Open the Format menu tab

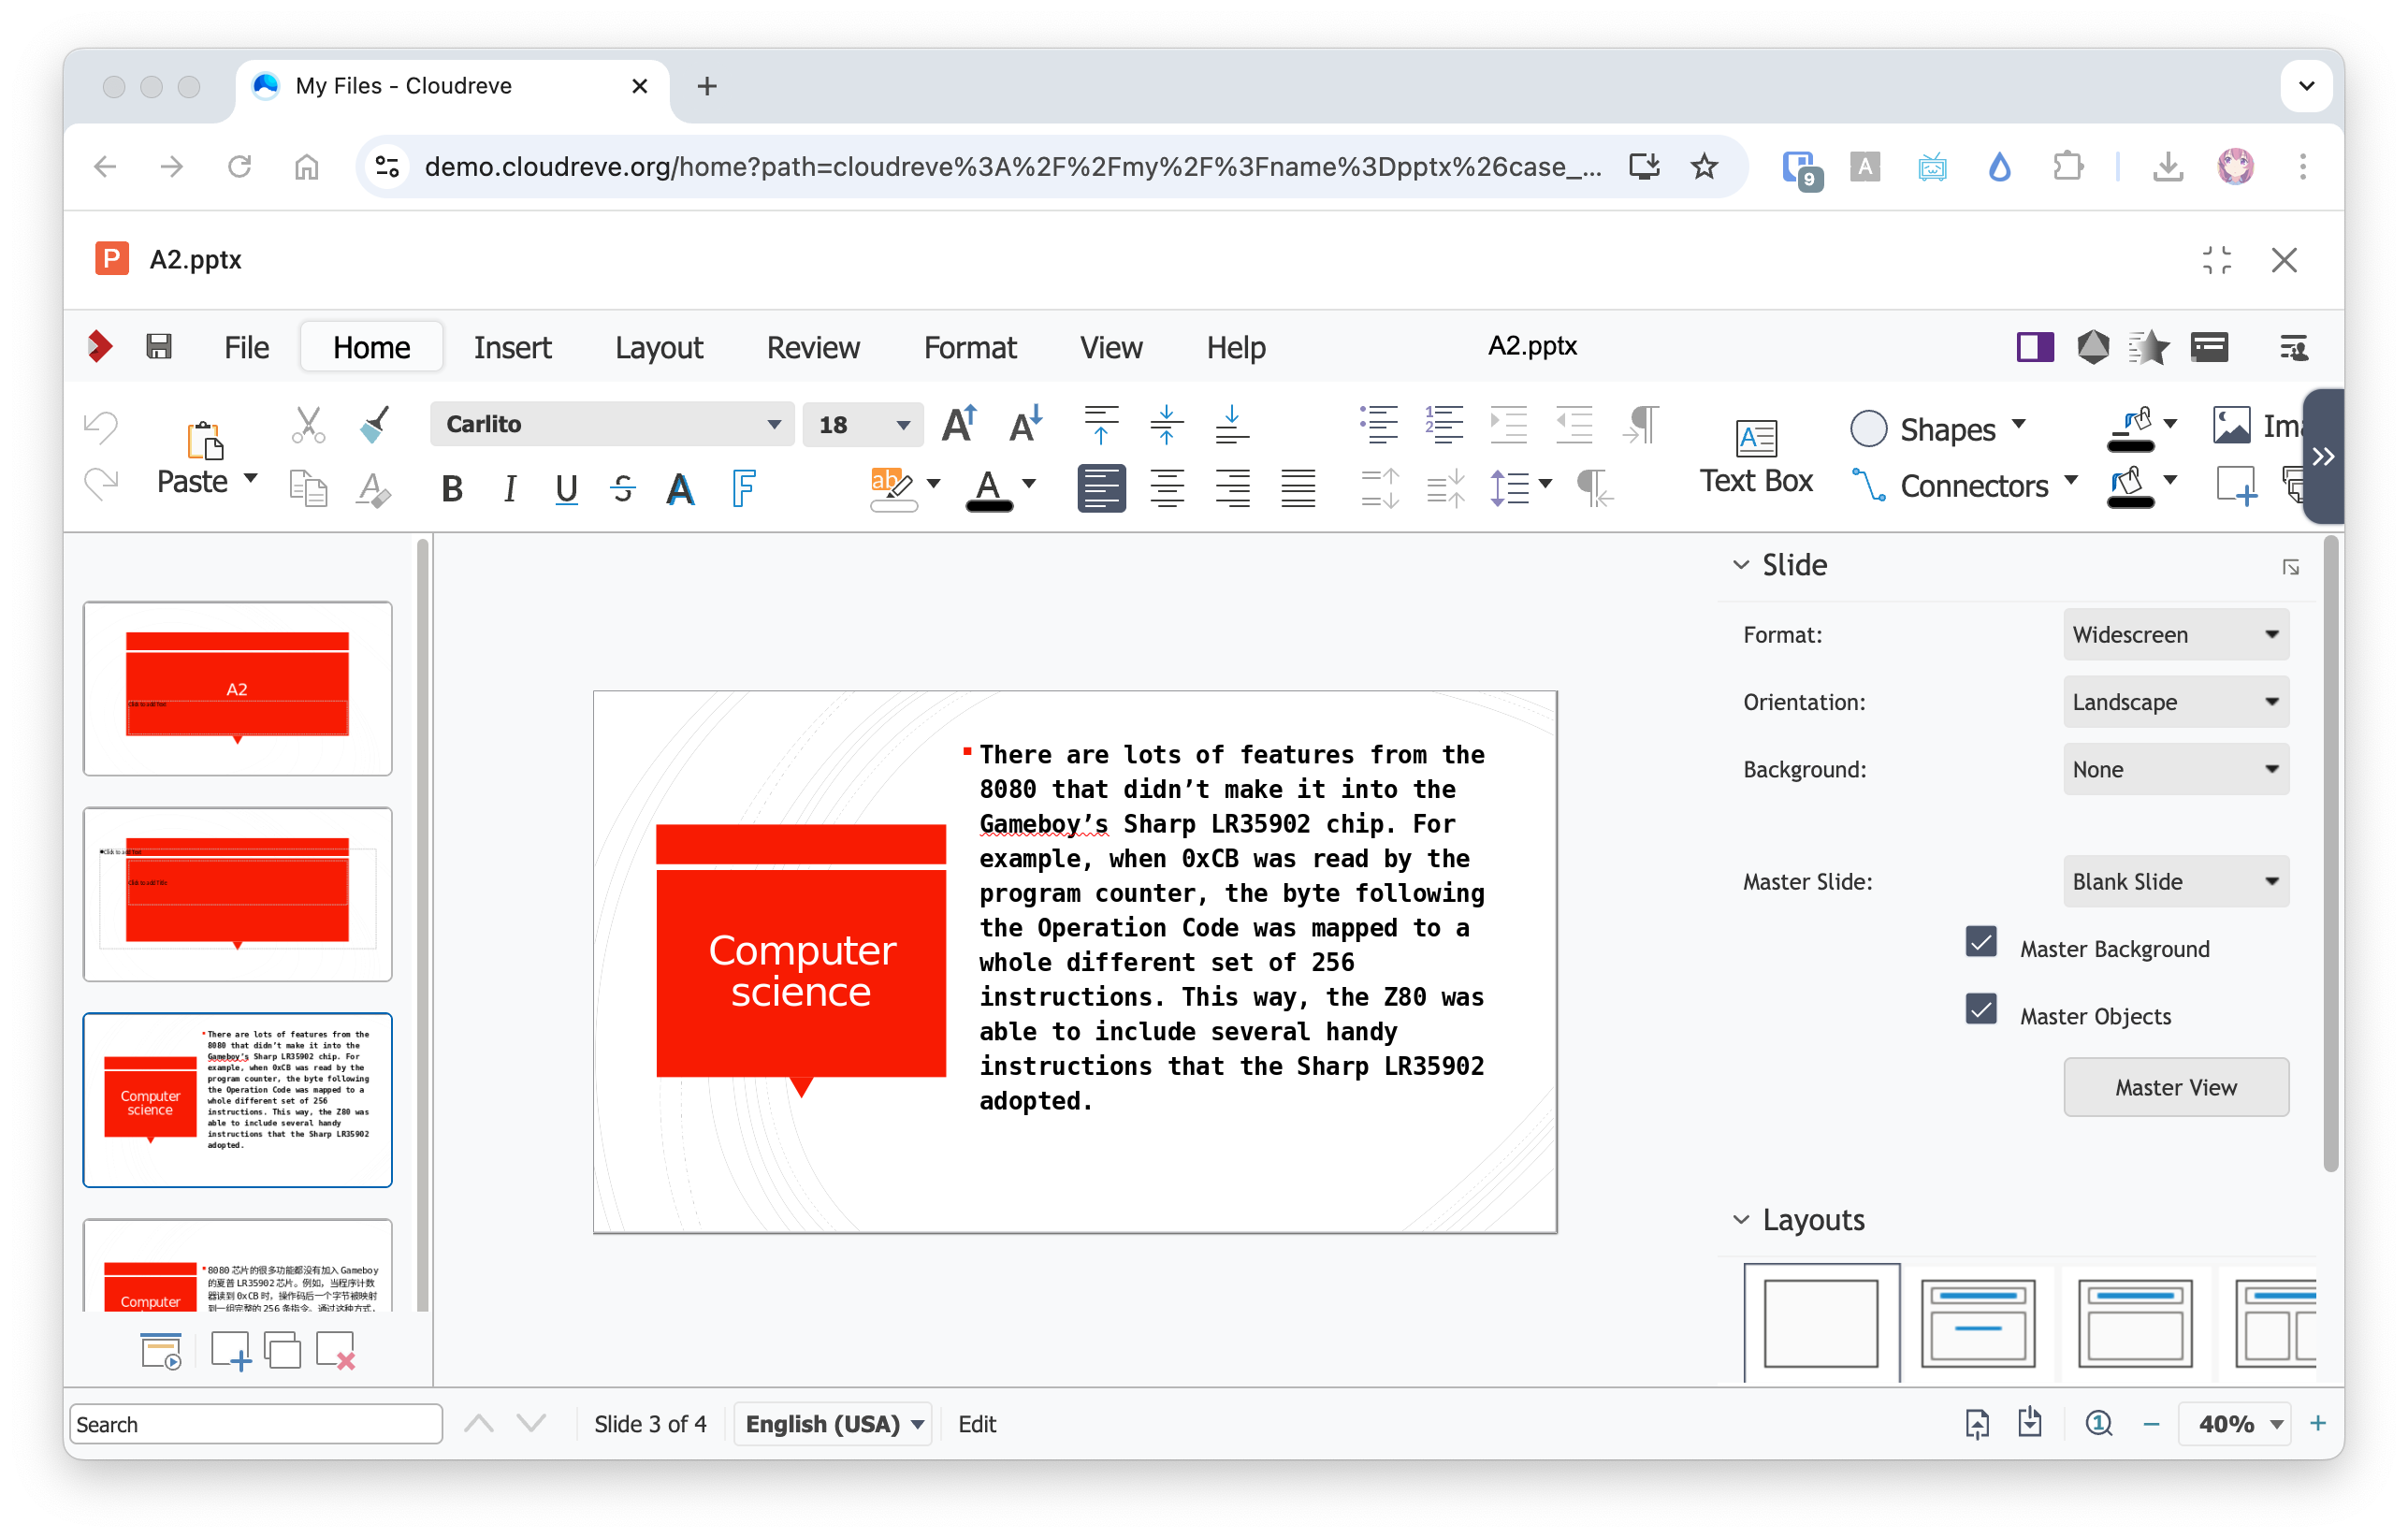[969, 347]
